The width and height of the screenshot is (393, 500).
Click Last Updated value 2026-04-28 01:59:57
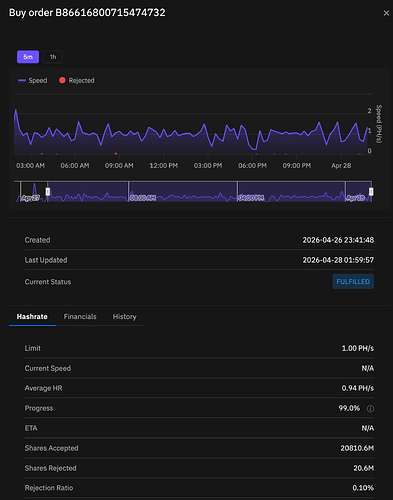coord(338,260)
